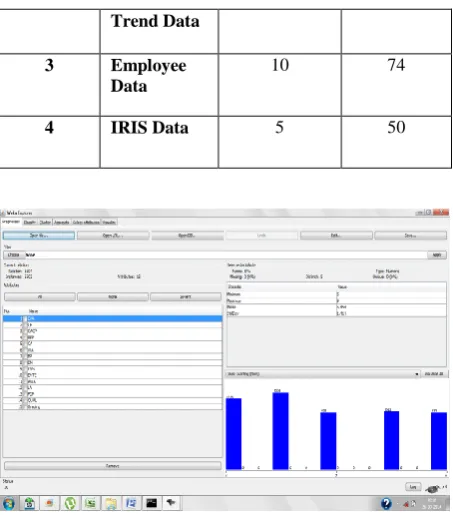Click the '50' table cell
453x515 pixels.
pos(396,142)
